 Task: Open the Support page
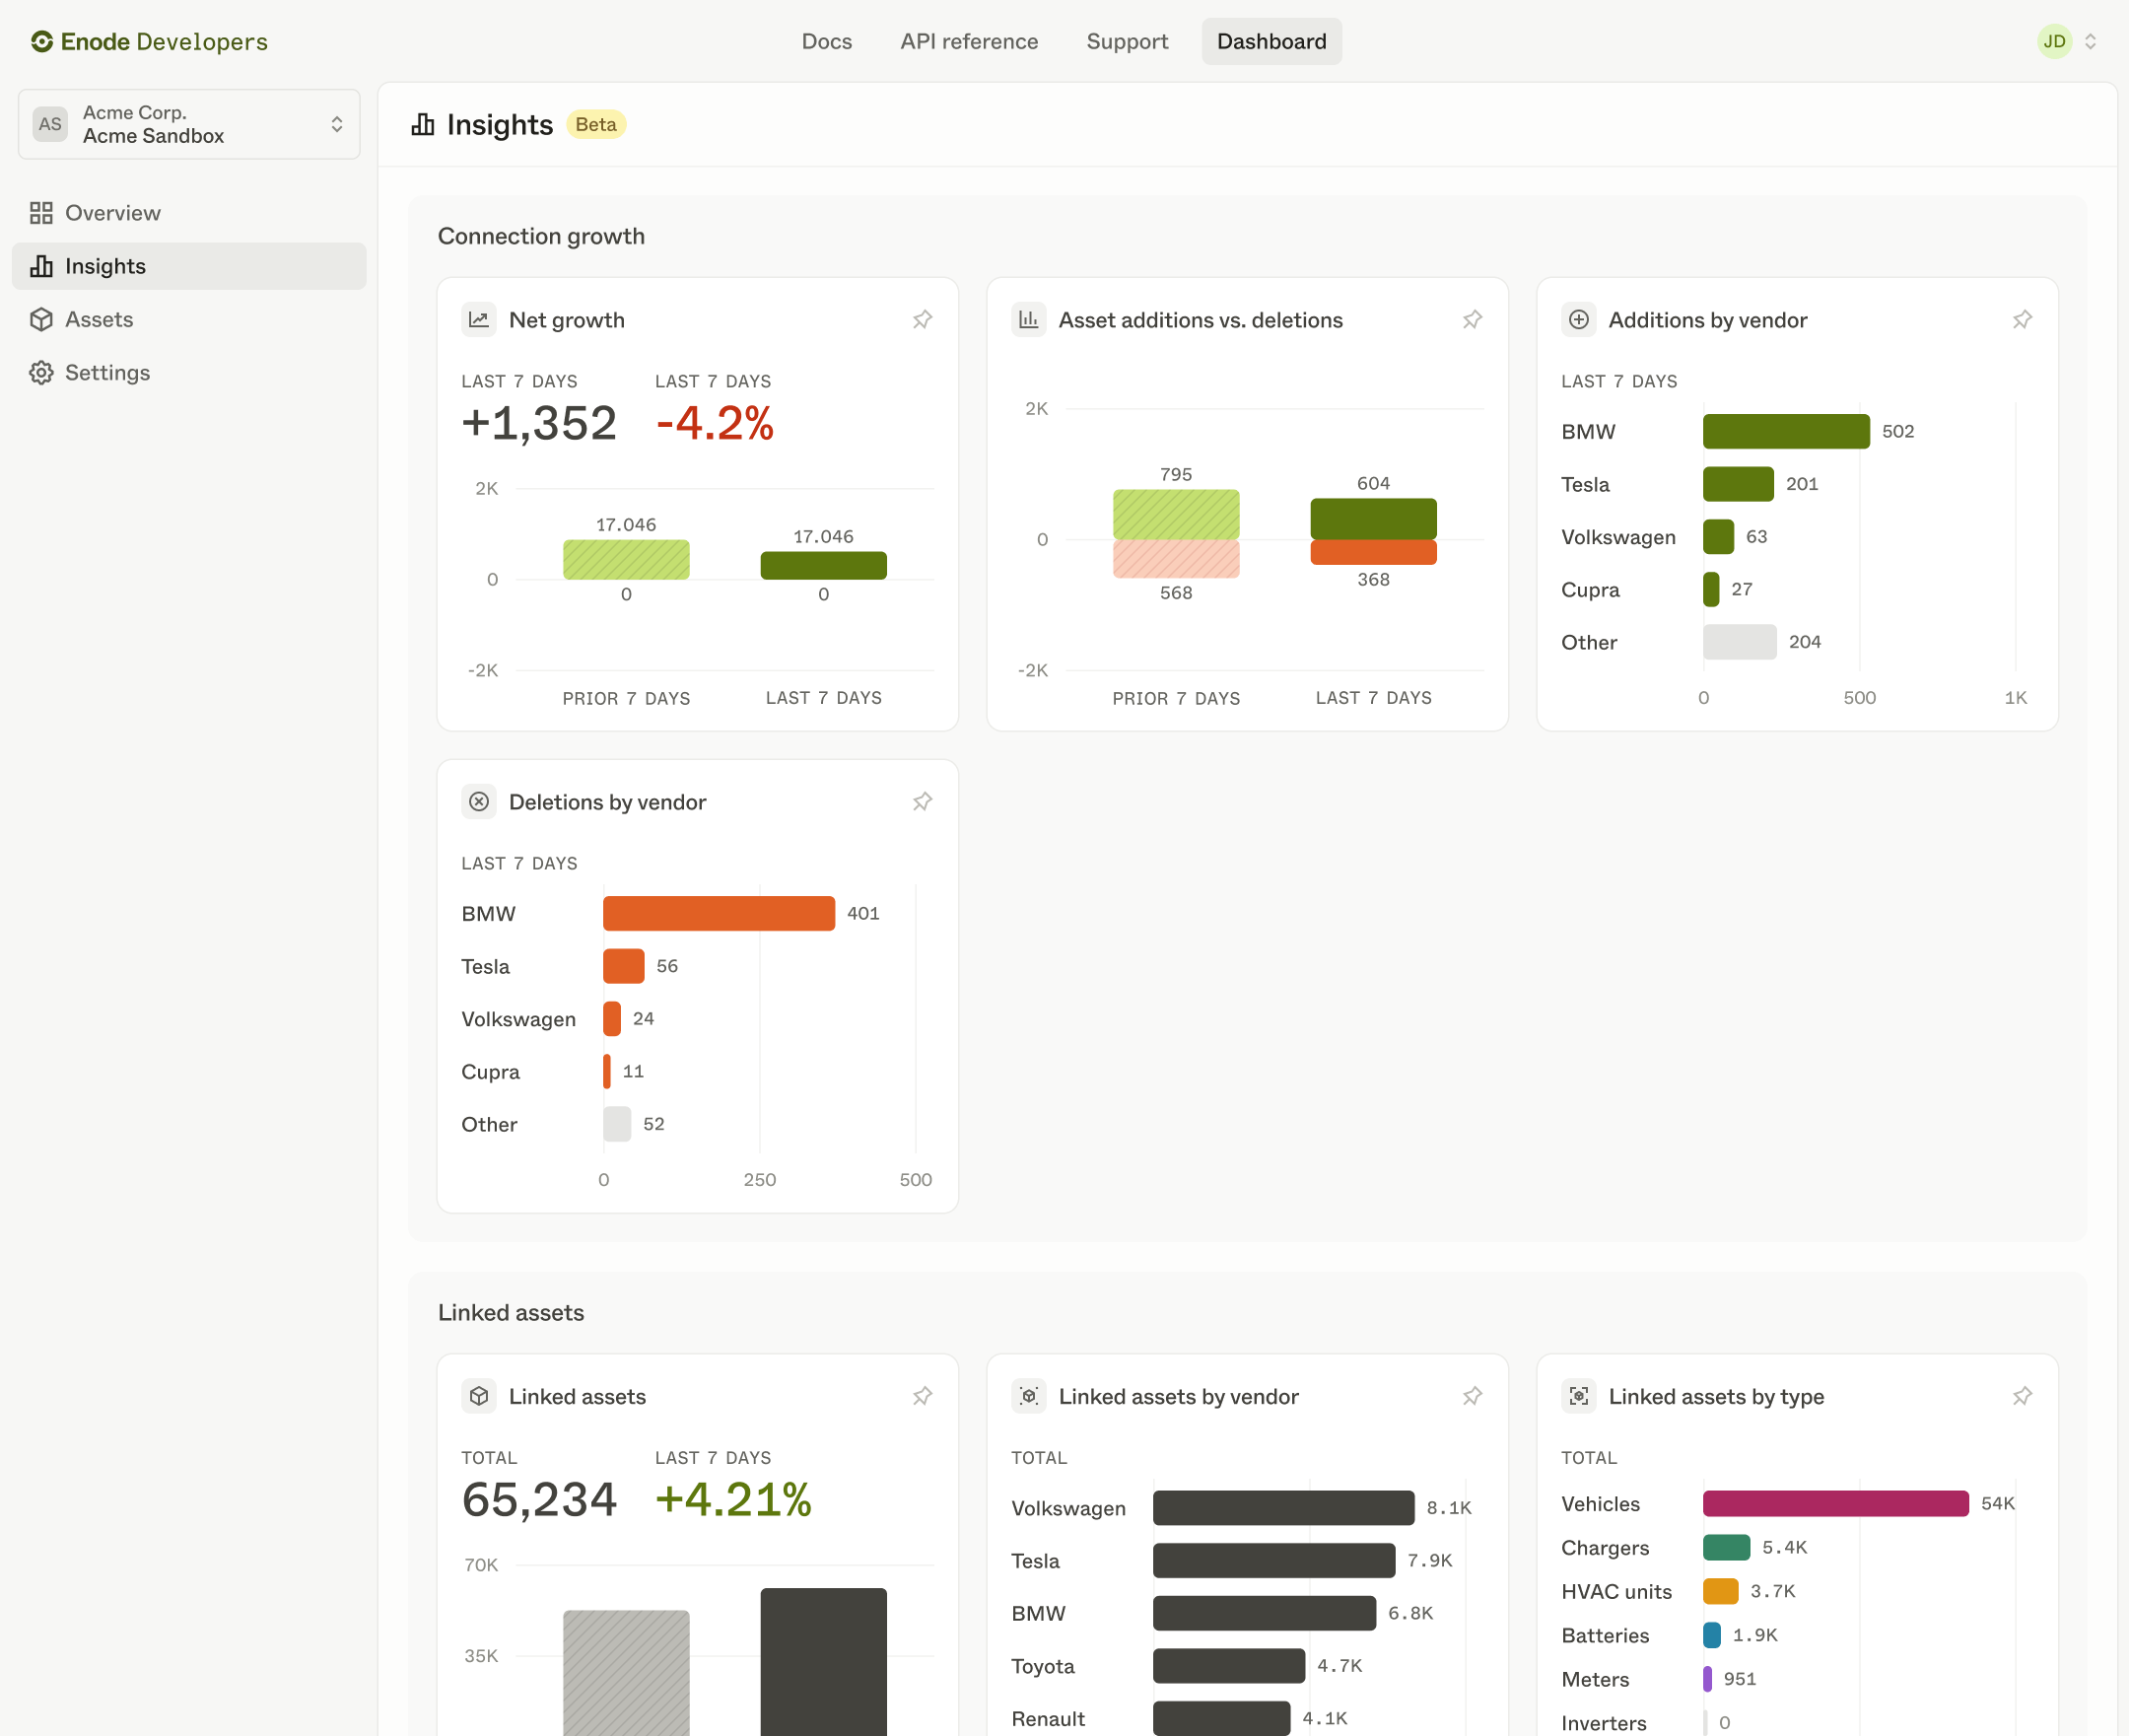click(1127, 41)
